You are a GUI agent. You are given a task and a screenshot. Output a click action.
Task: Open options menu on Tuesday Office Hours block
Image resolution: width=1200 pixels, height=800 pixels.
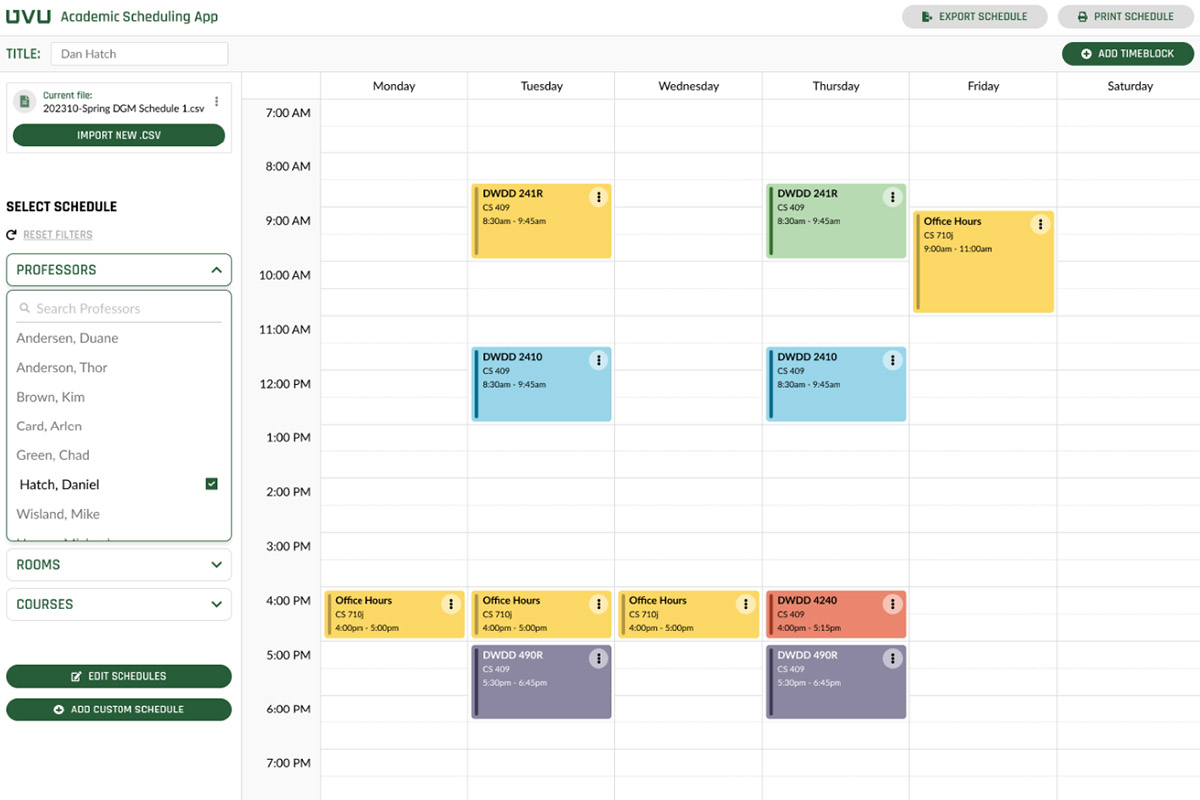[x=598, y=604]
